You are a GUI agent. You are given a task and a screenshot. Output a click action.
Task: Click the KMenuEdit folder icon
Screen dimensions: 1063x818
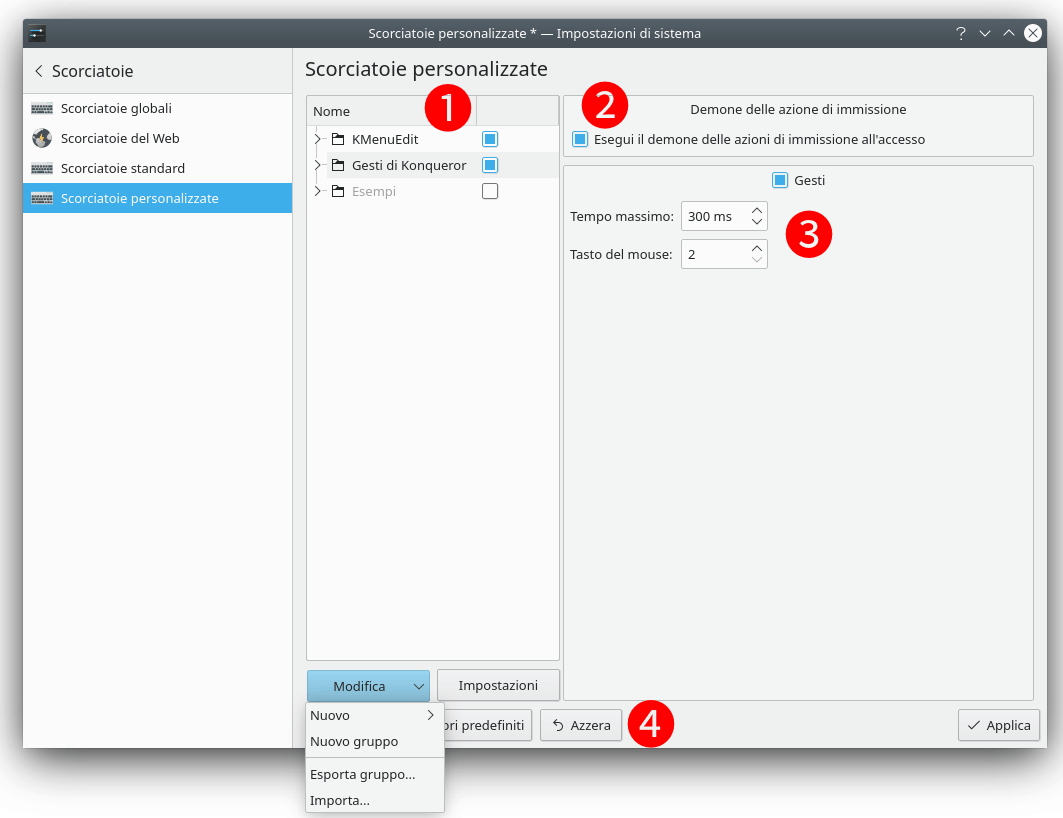point(338,139)
